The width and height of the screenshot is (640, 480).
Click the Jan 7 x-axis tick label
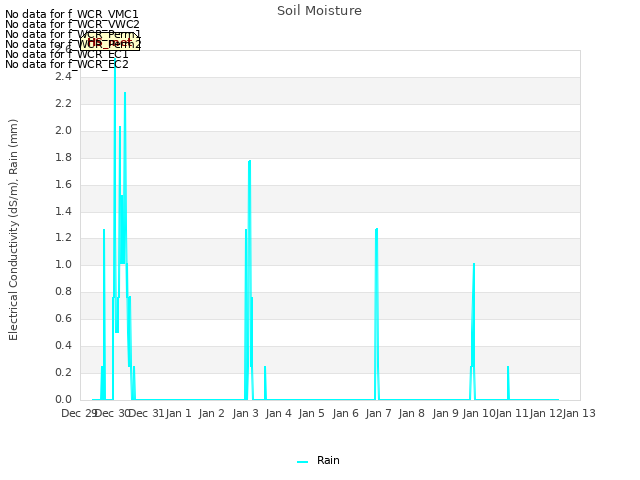[x=378, y=413]
